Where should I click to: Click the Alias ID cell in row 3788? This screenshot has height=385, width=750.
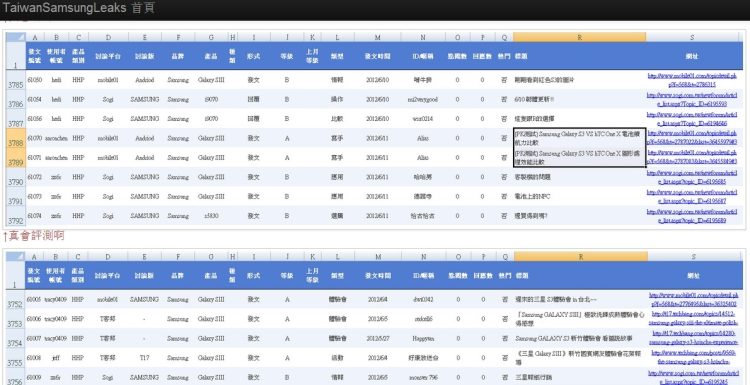click(x=423, y=138)
